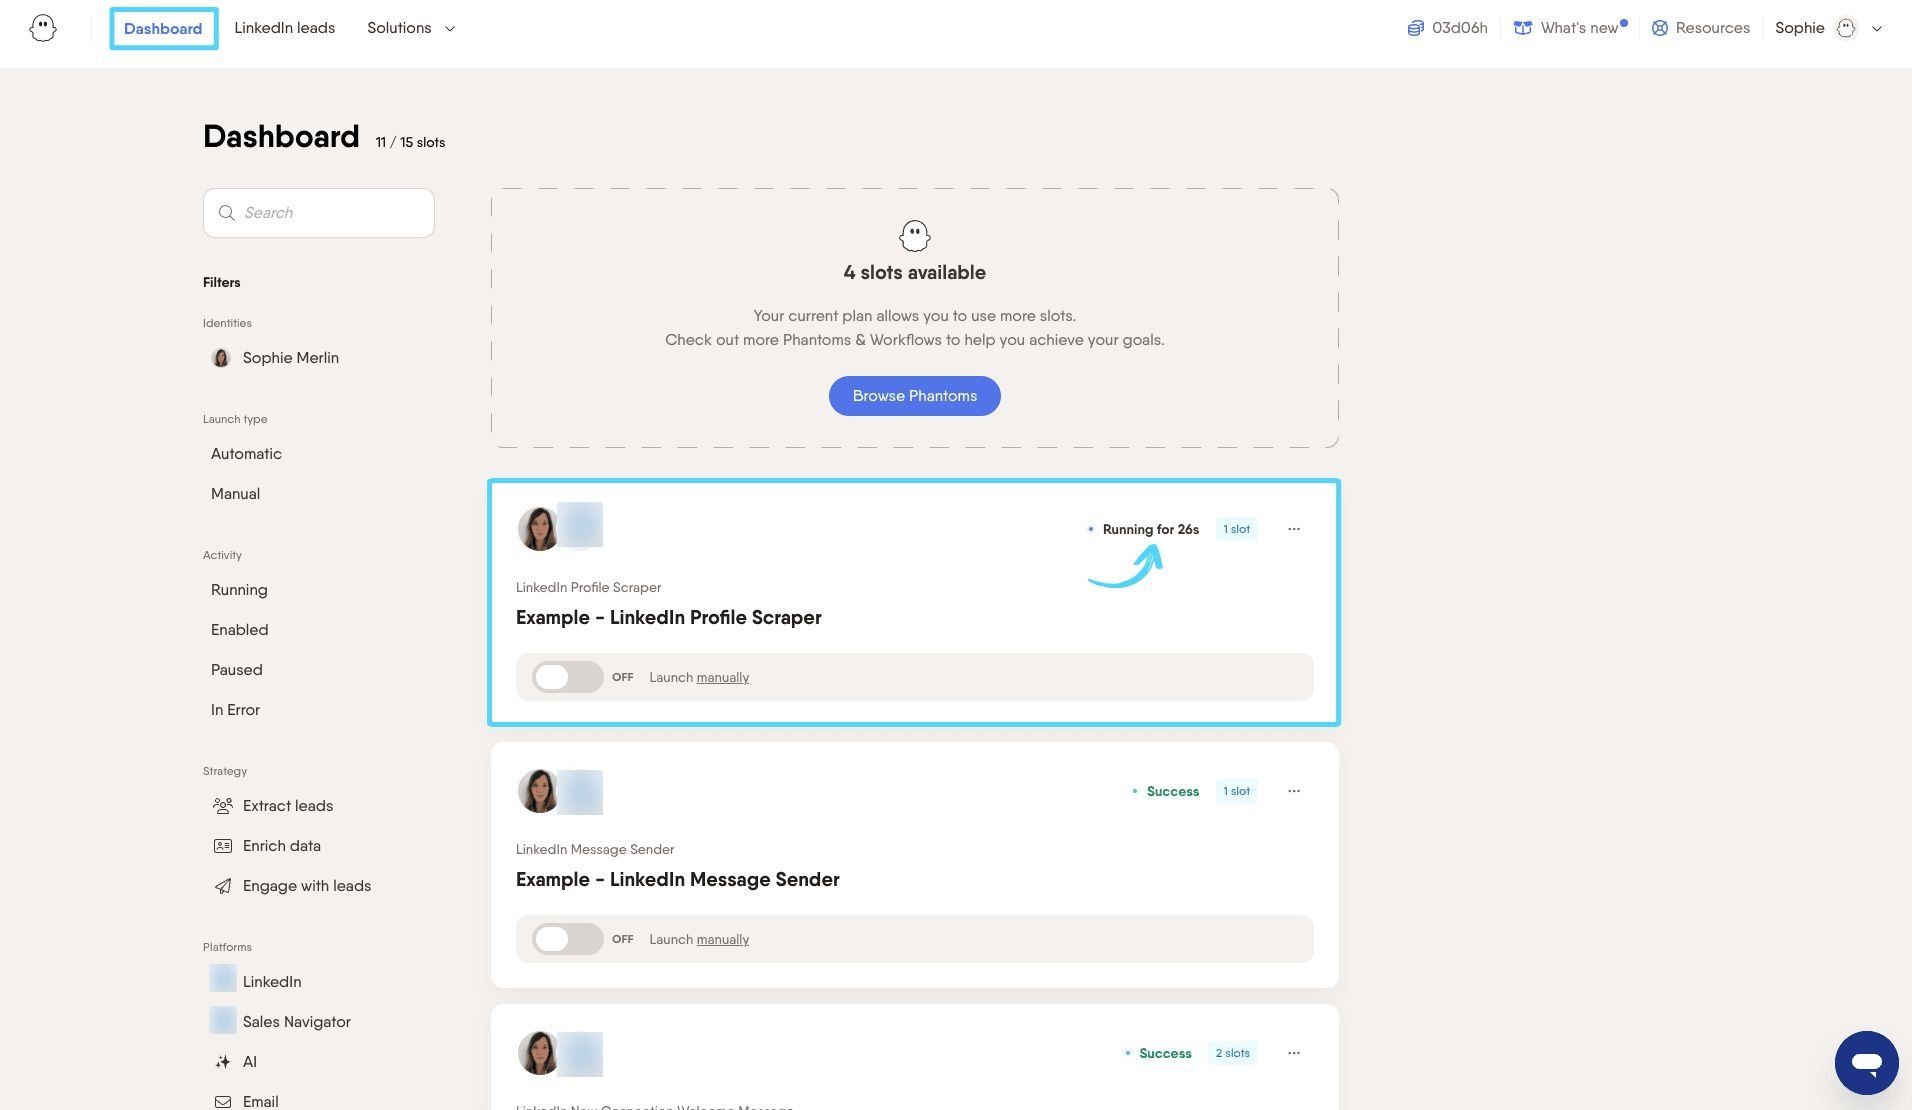Click manually link in Profile Scraper card
Image resolution: width=1912 pixels, height=1110 pixels.
722,678
